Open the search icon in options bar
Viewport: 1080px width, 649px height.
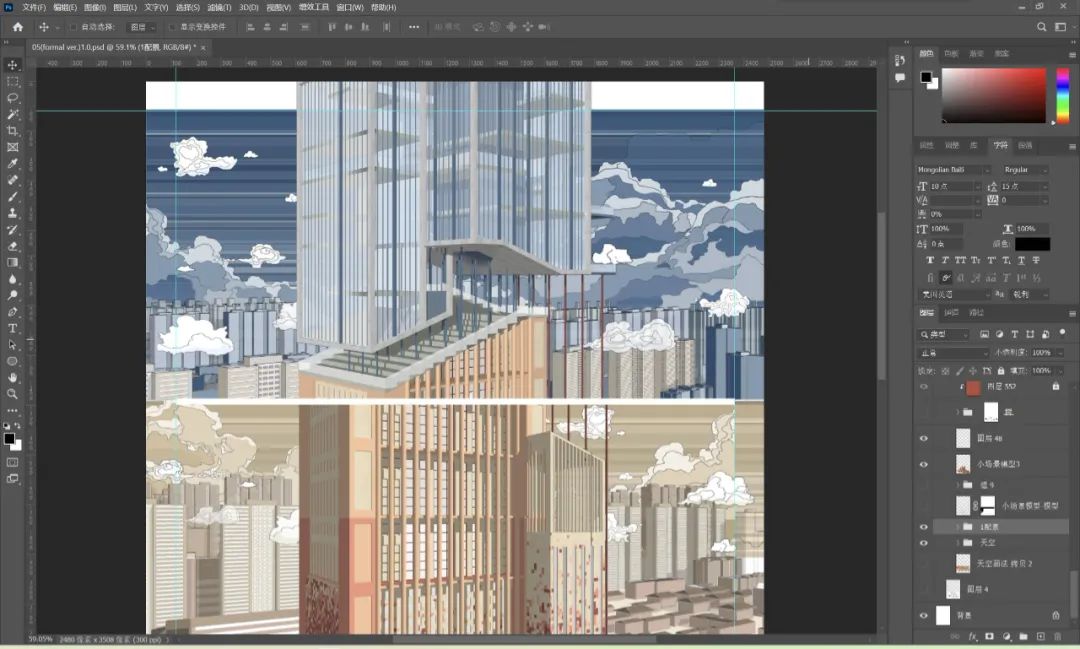point(1041,27)
